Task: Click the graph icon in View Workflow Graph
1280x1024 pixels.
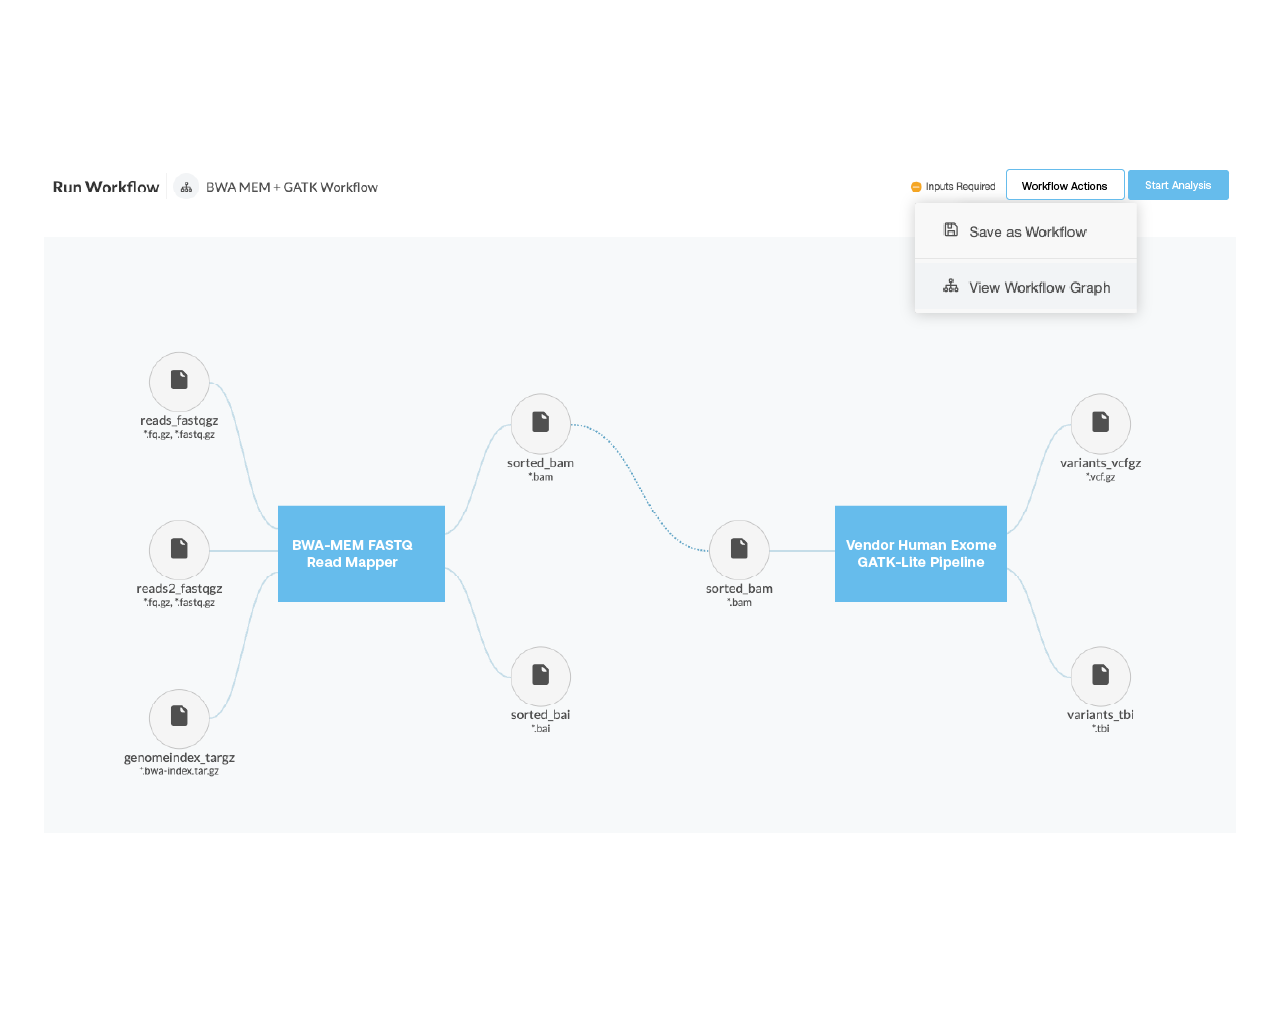Action: [x=951, y=287]
